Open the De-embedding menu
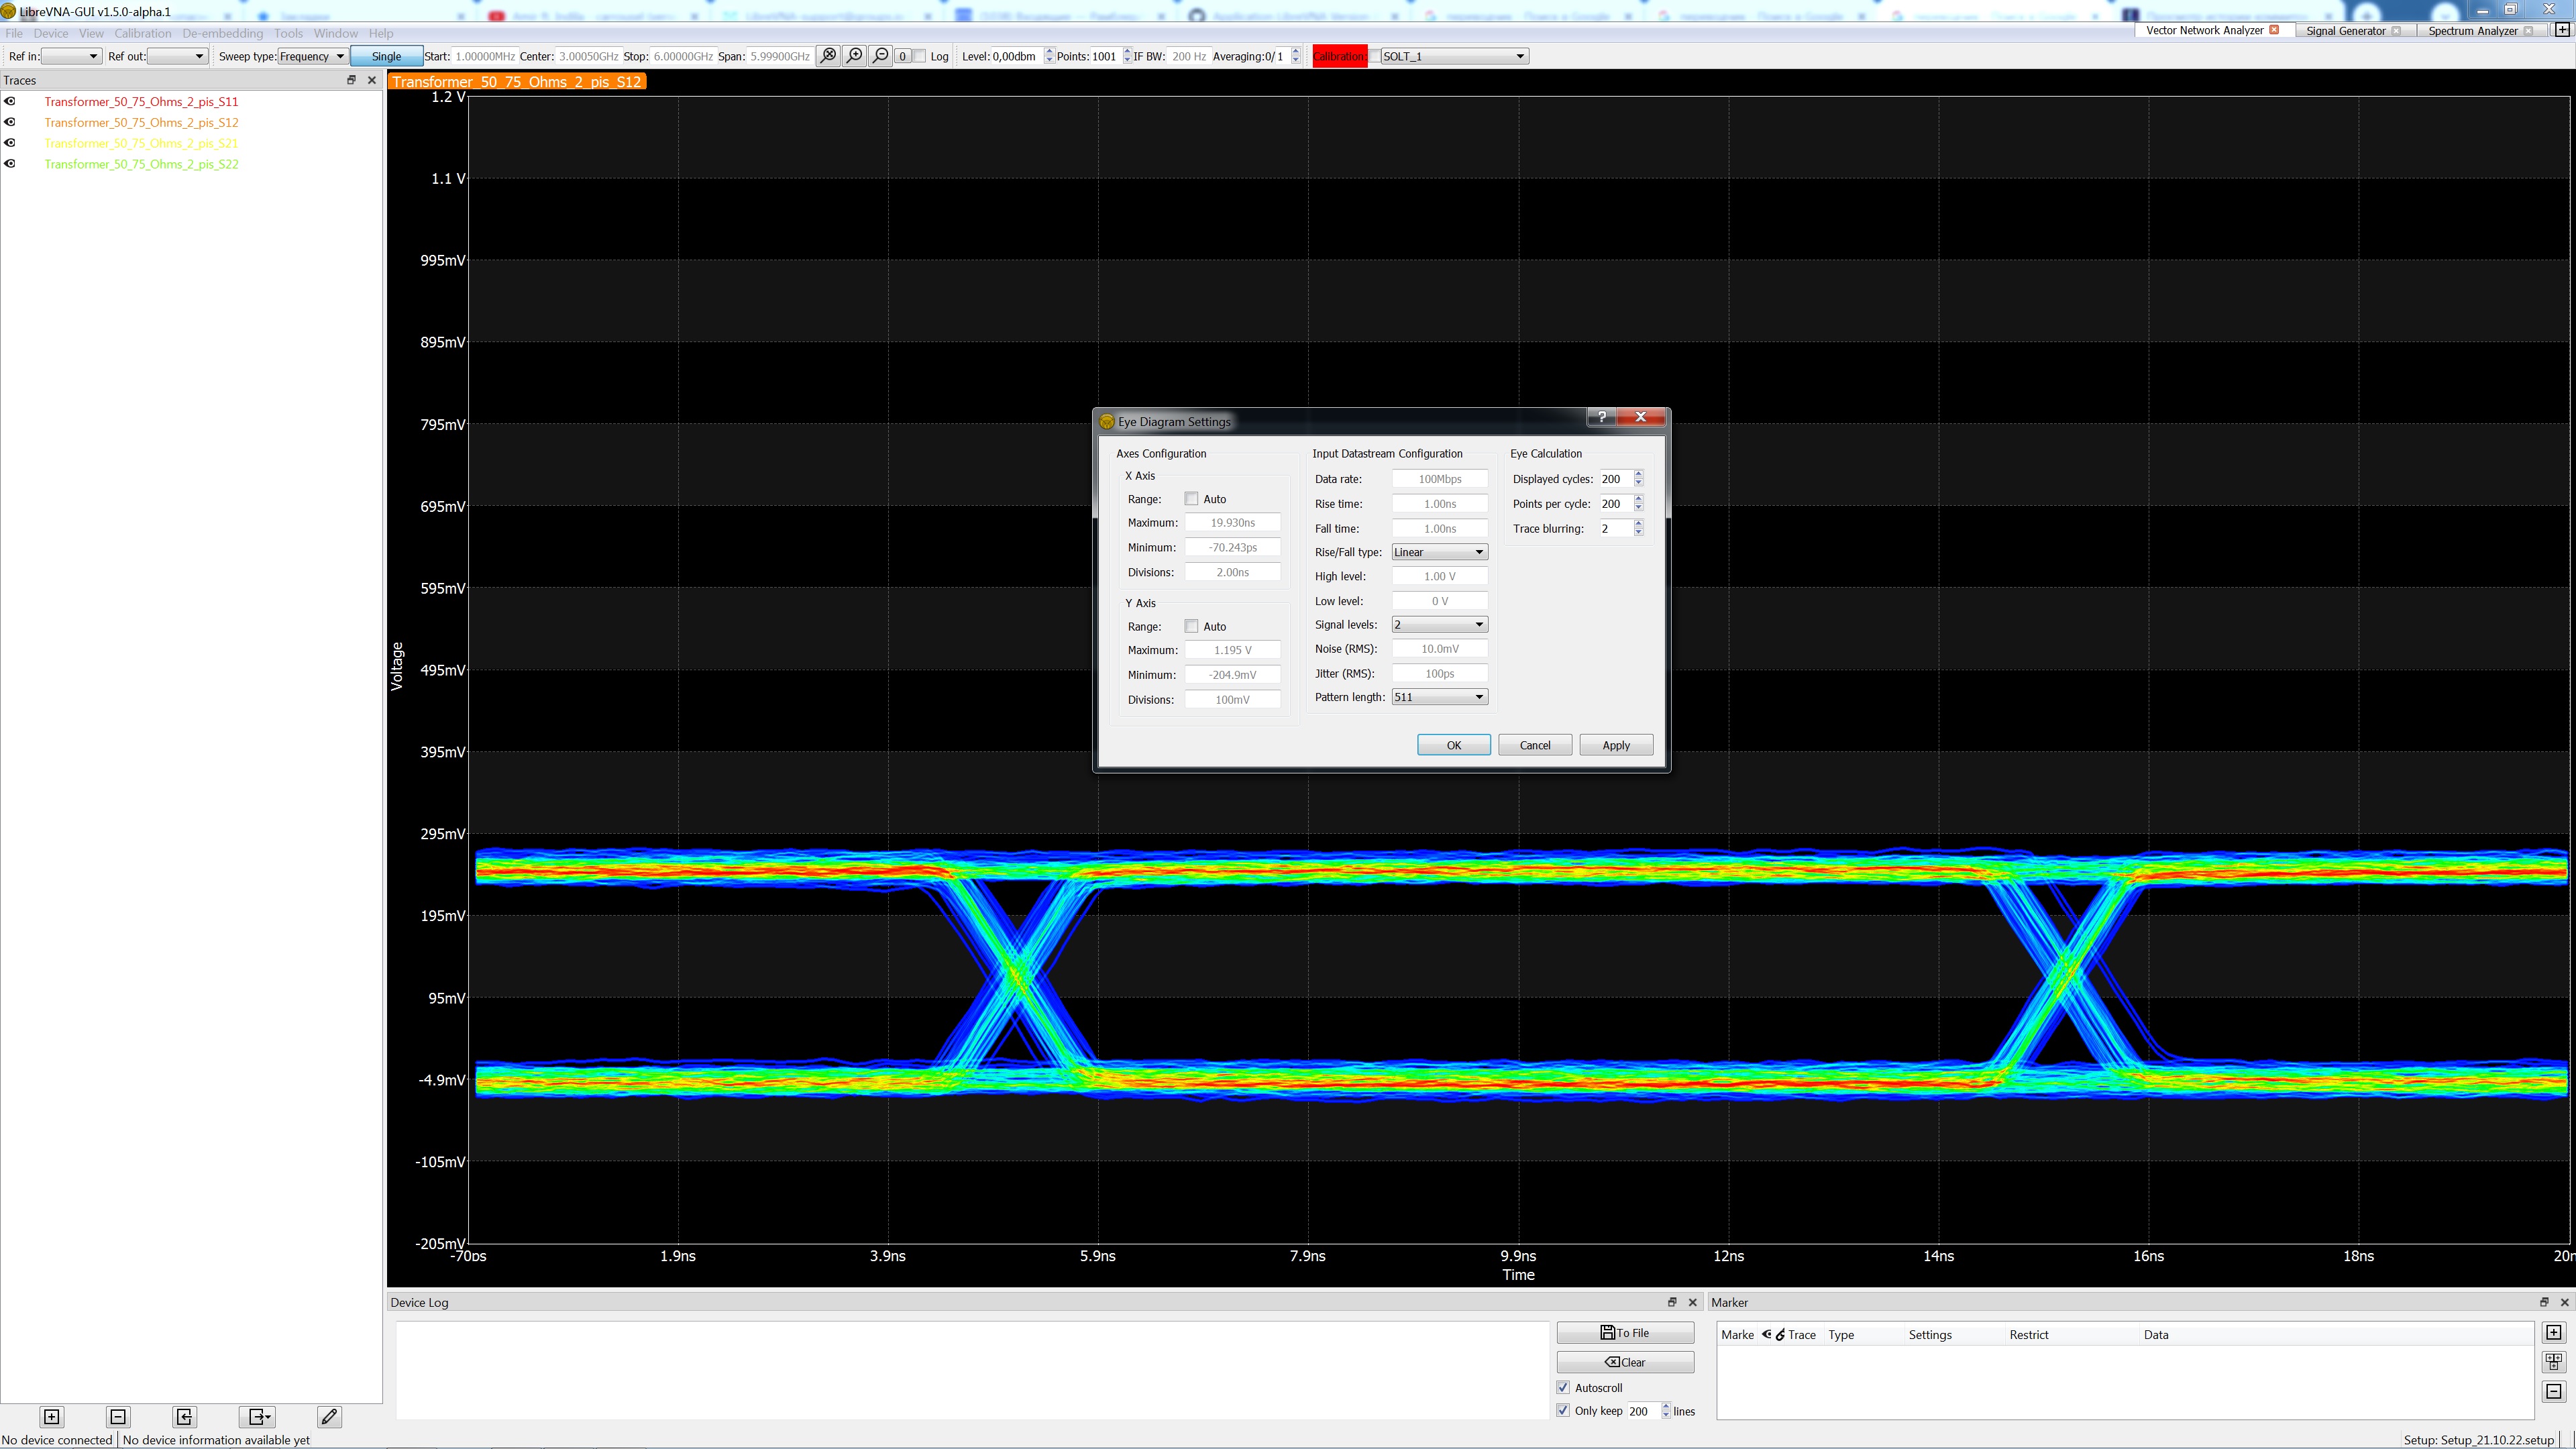 coord(222,33)
